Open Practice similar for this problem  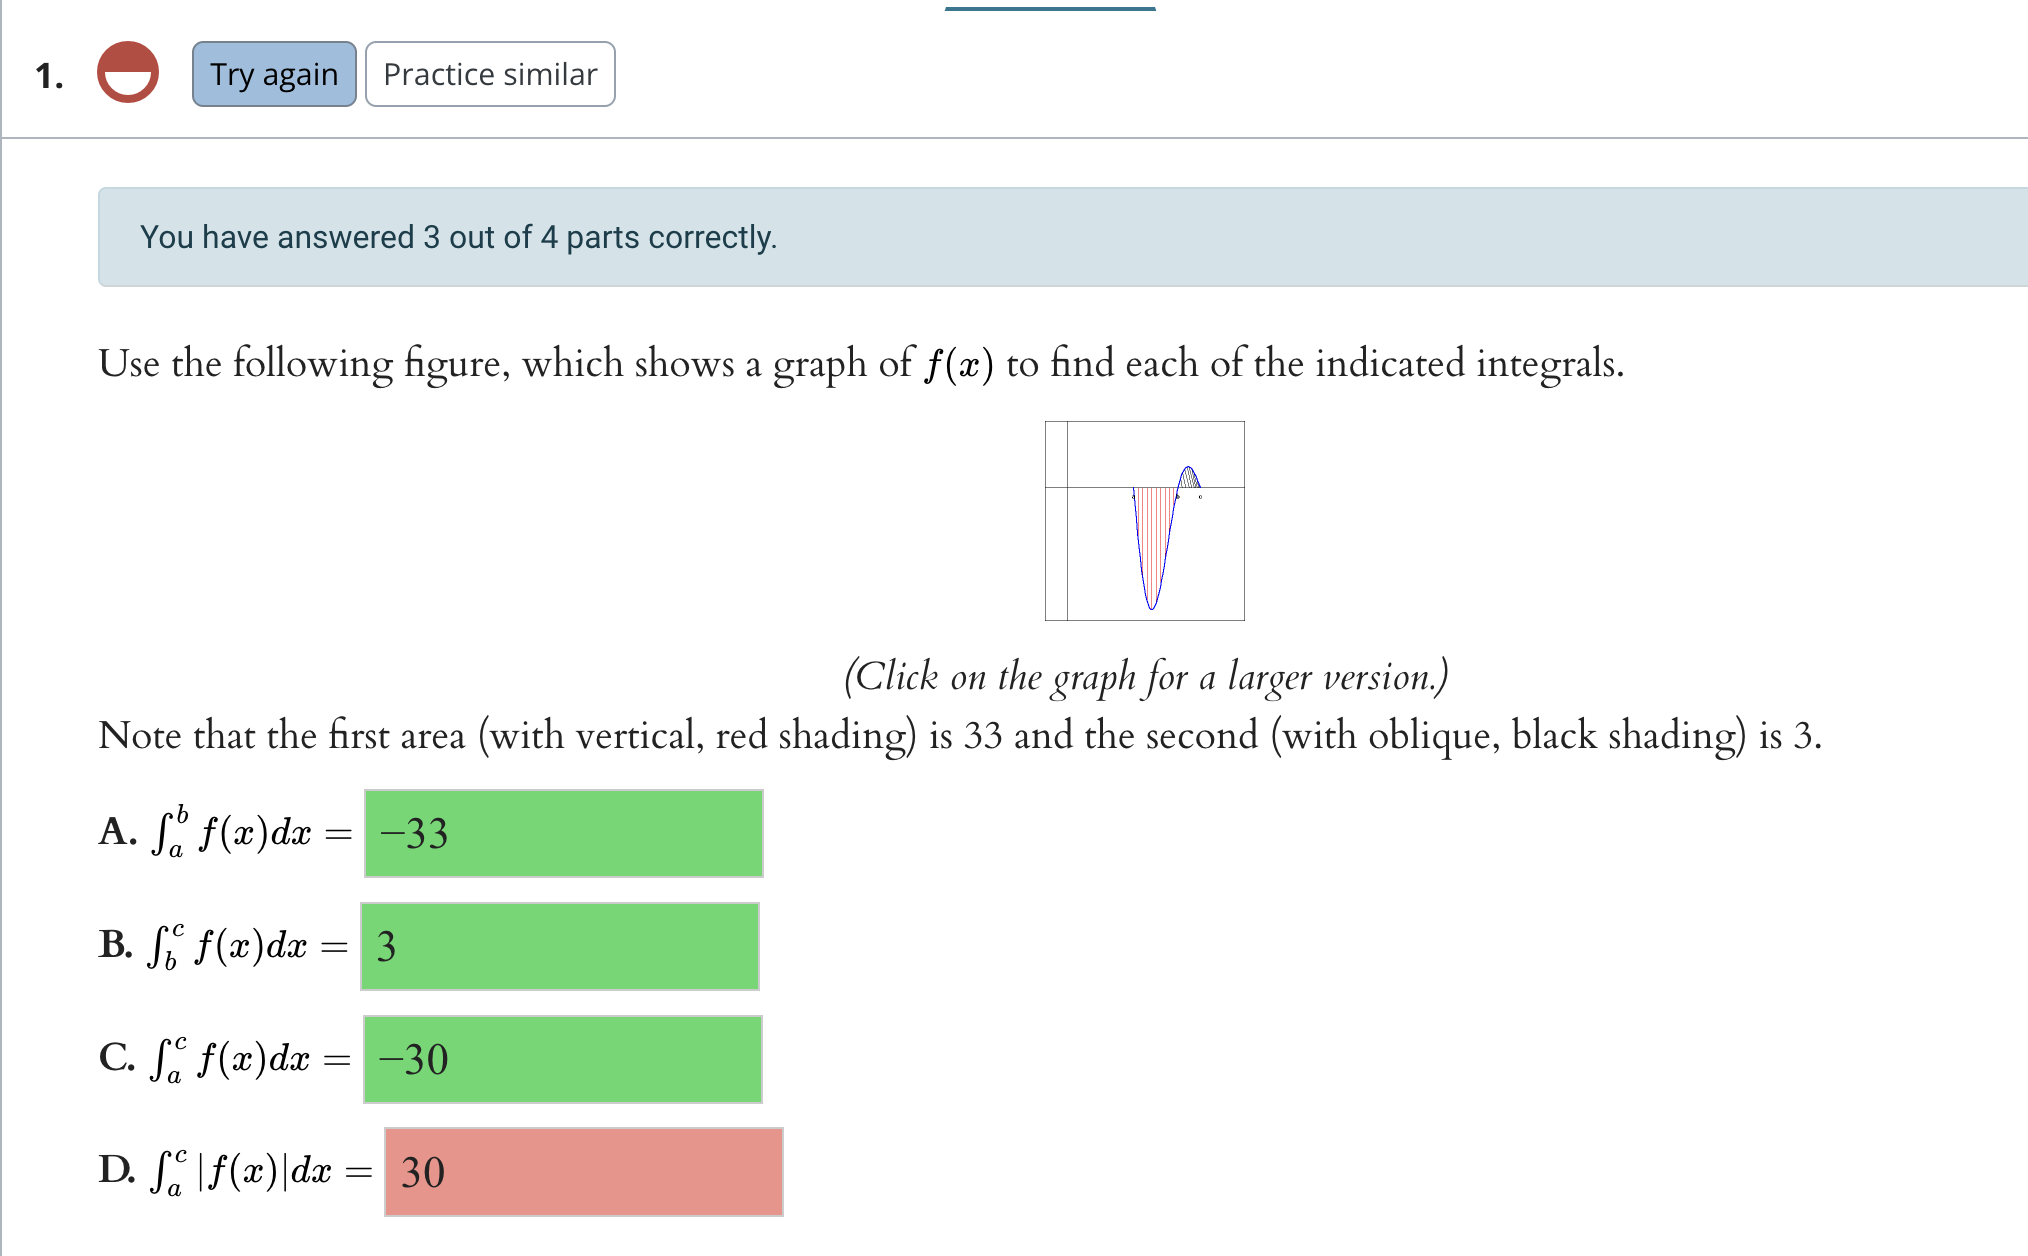490,73
